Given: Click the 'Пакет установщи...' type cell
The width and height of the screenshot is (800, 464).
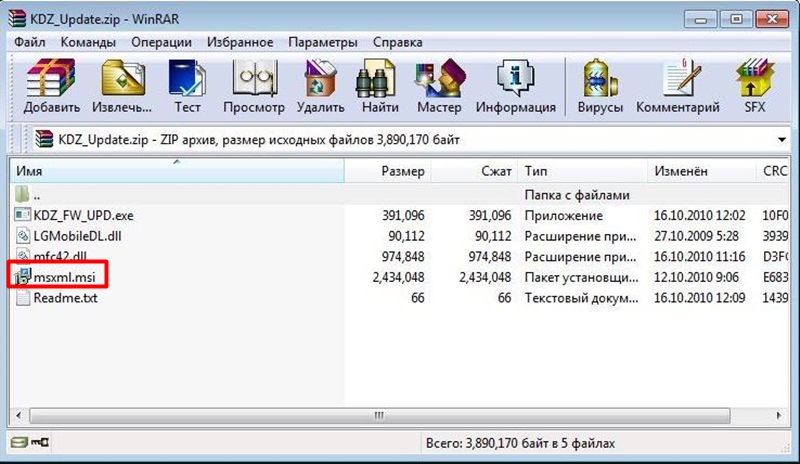Looking at the screenshot, I should [x=581, y=277].
